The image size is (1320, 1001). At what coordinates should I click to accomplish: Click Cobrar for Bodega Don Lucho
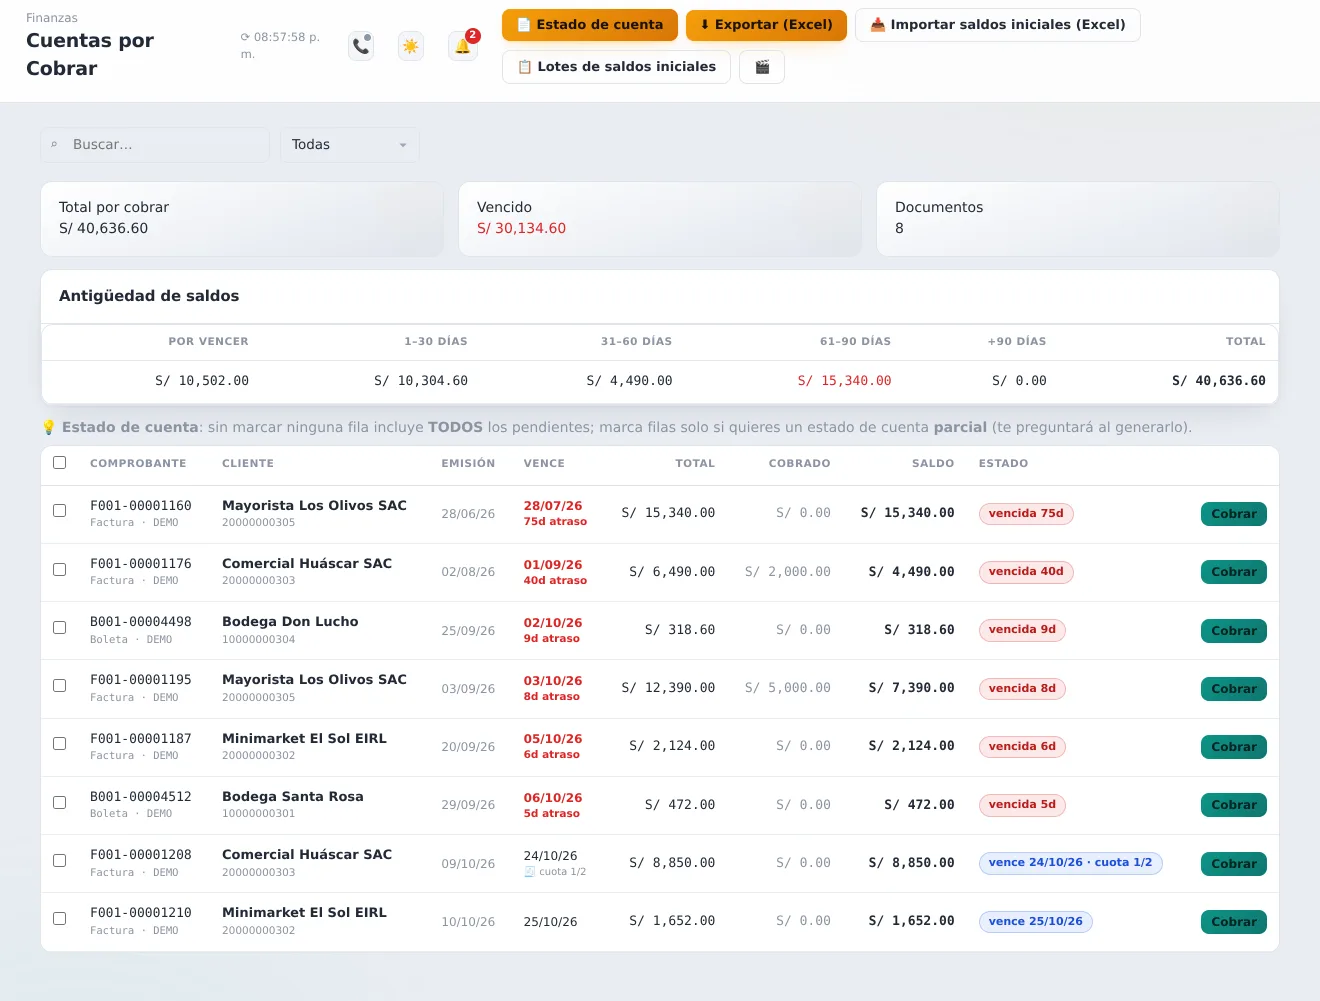(1233, 631)
